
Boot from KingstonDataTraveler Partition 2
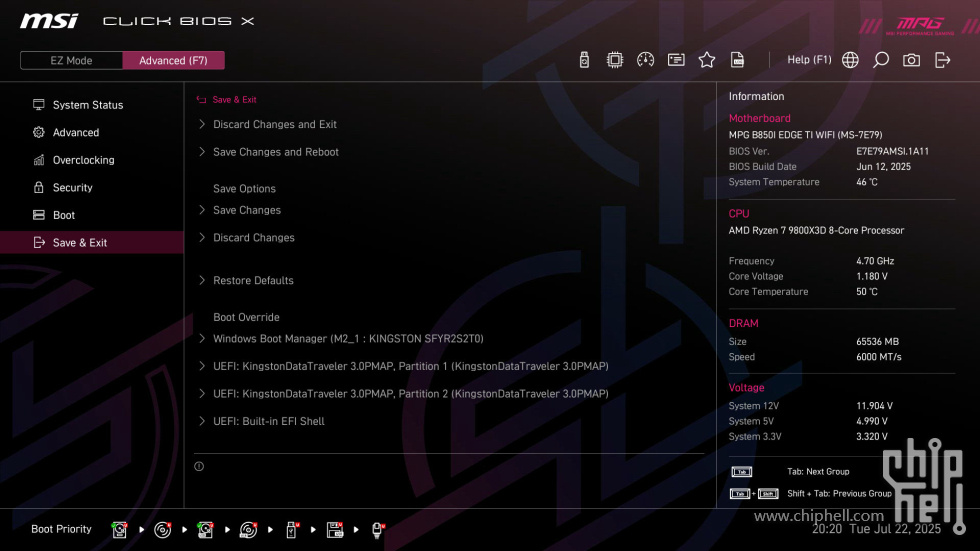click(411, 394)
